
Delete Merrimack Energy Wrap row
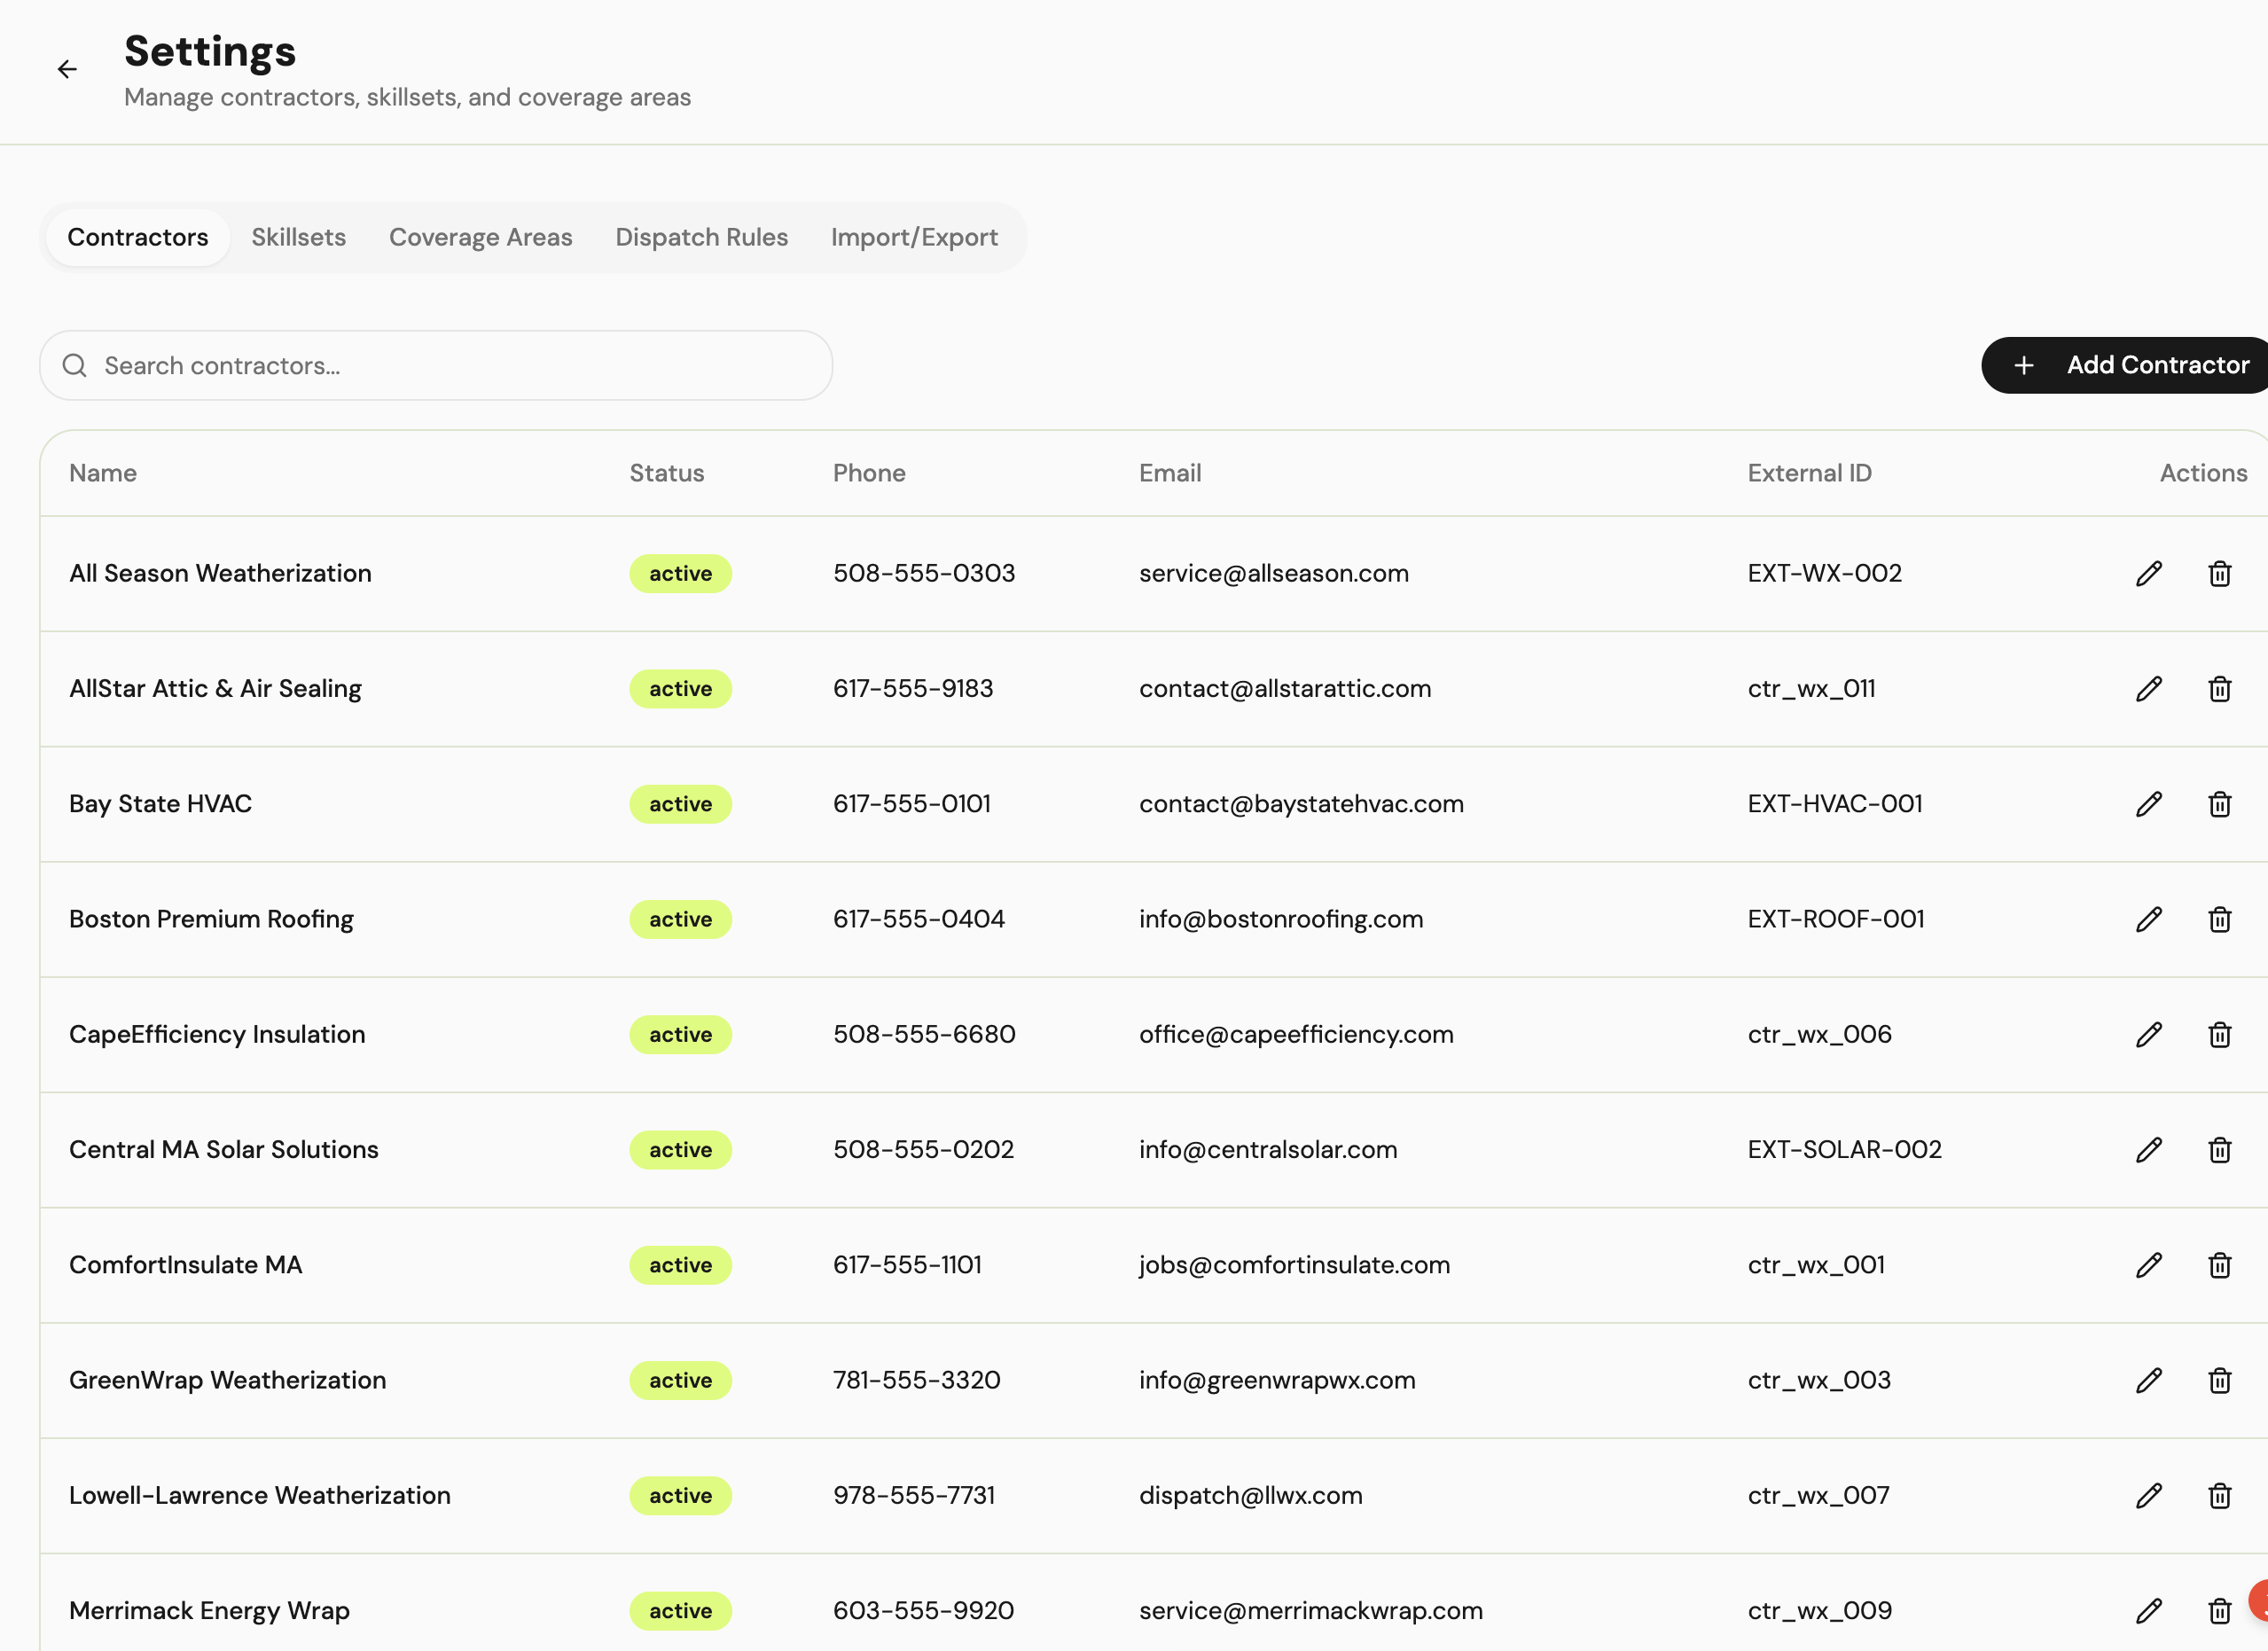[2219, 1610]
